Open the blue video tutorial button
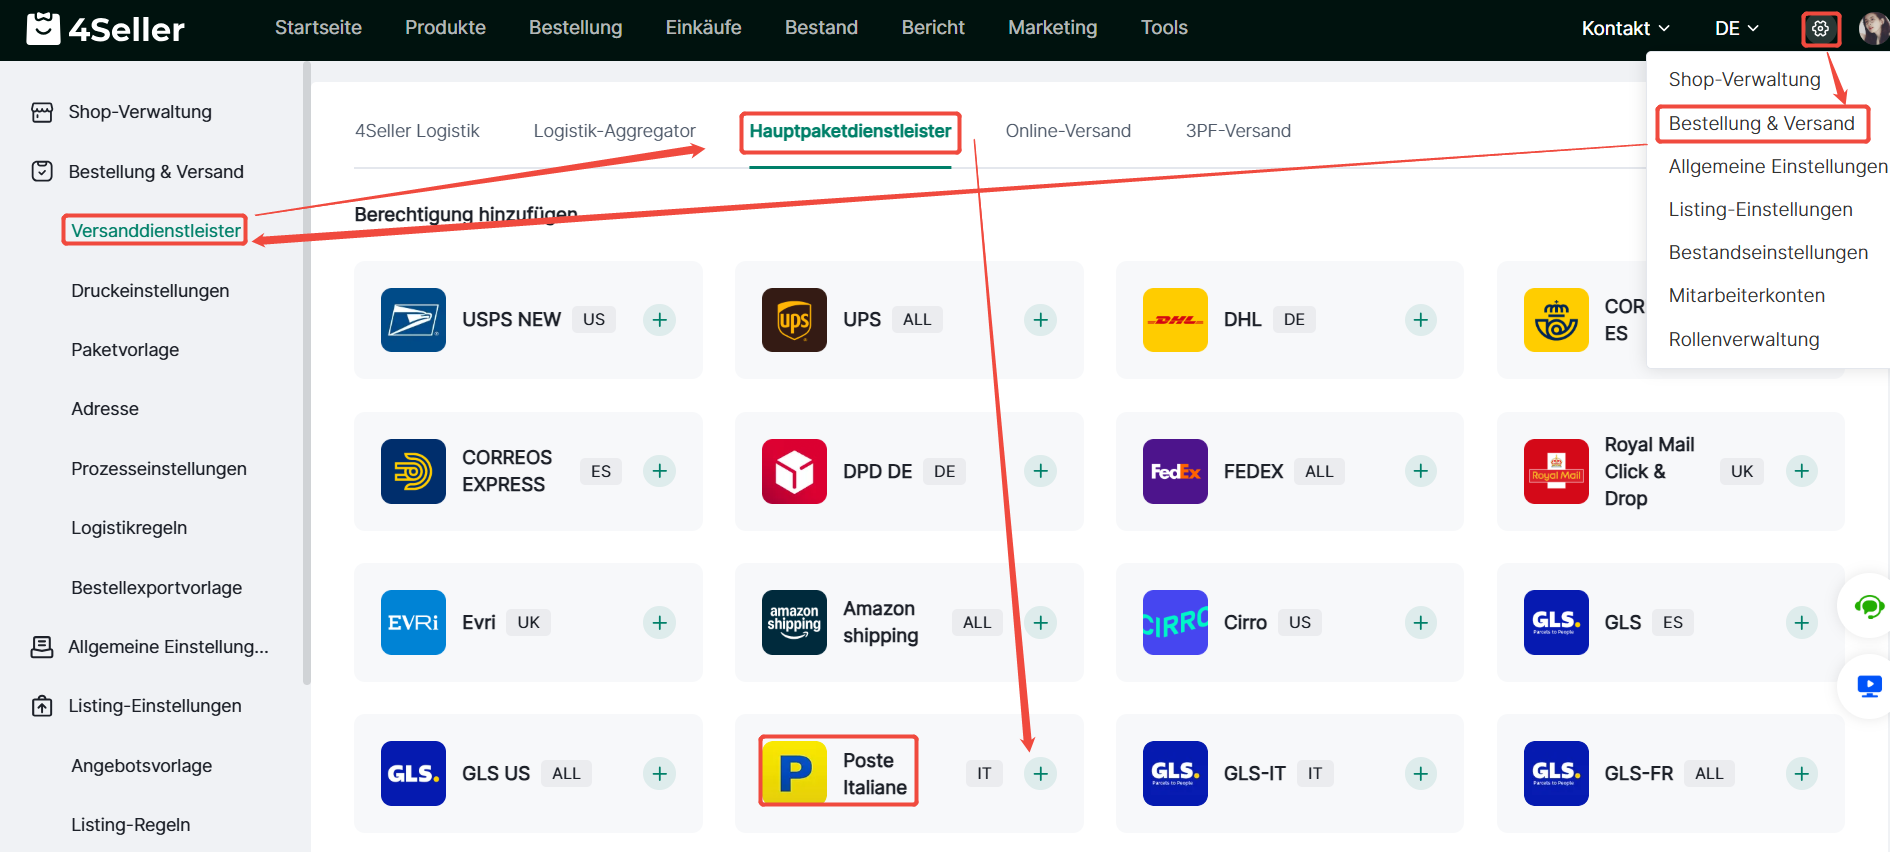 (1868, 686)
